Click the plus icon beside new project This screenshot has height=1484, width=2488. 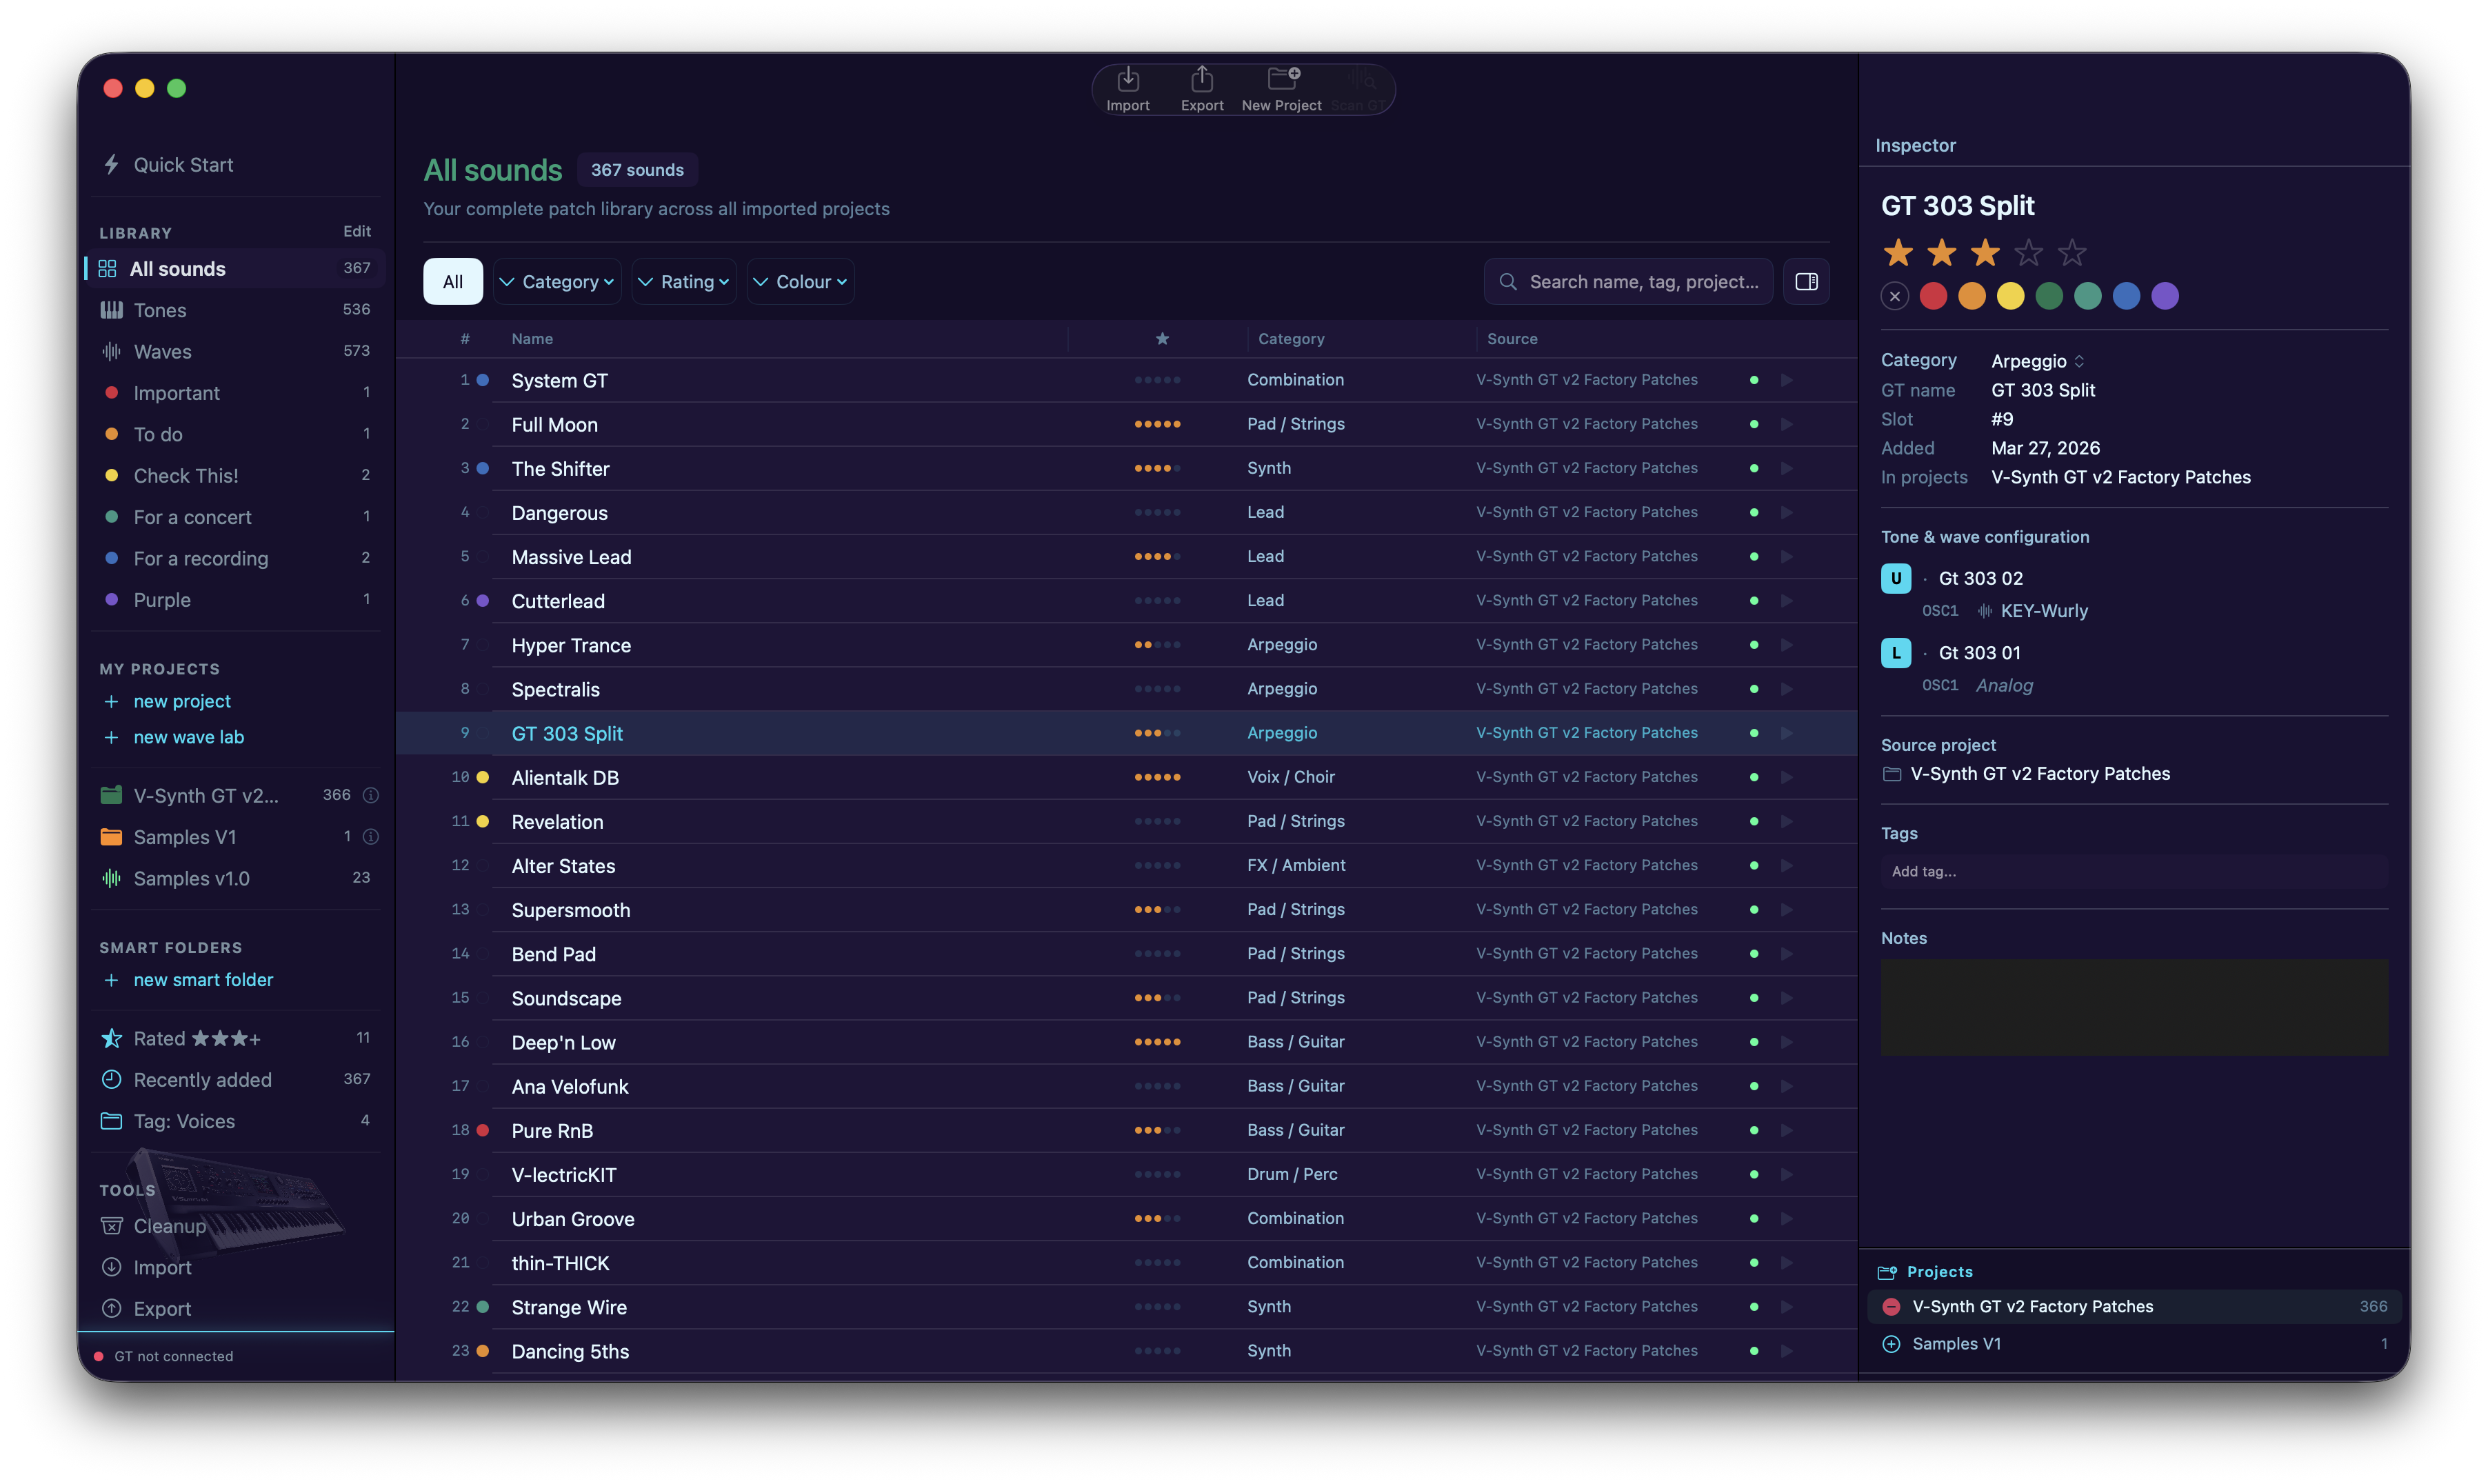pos(111,701)
